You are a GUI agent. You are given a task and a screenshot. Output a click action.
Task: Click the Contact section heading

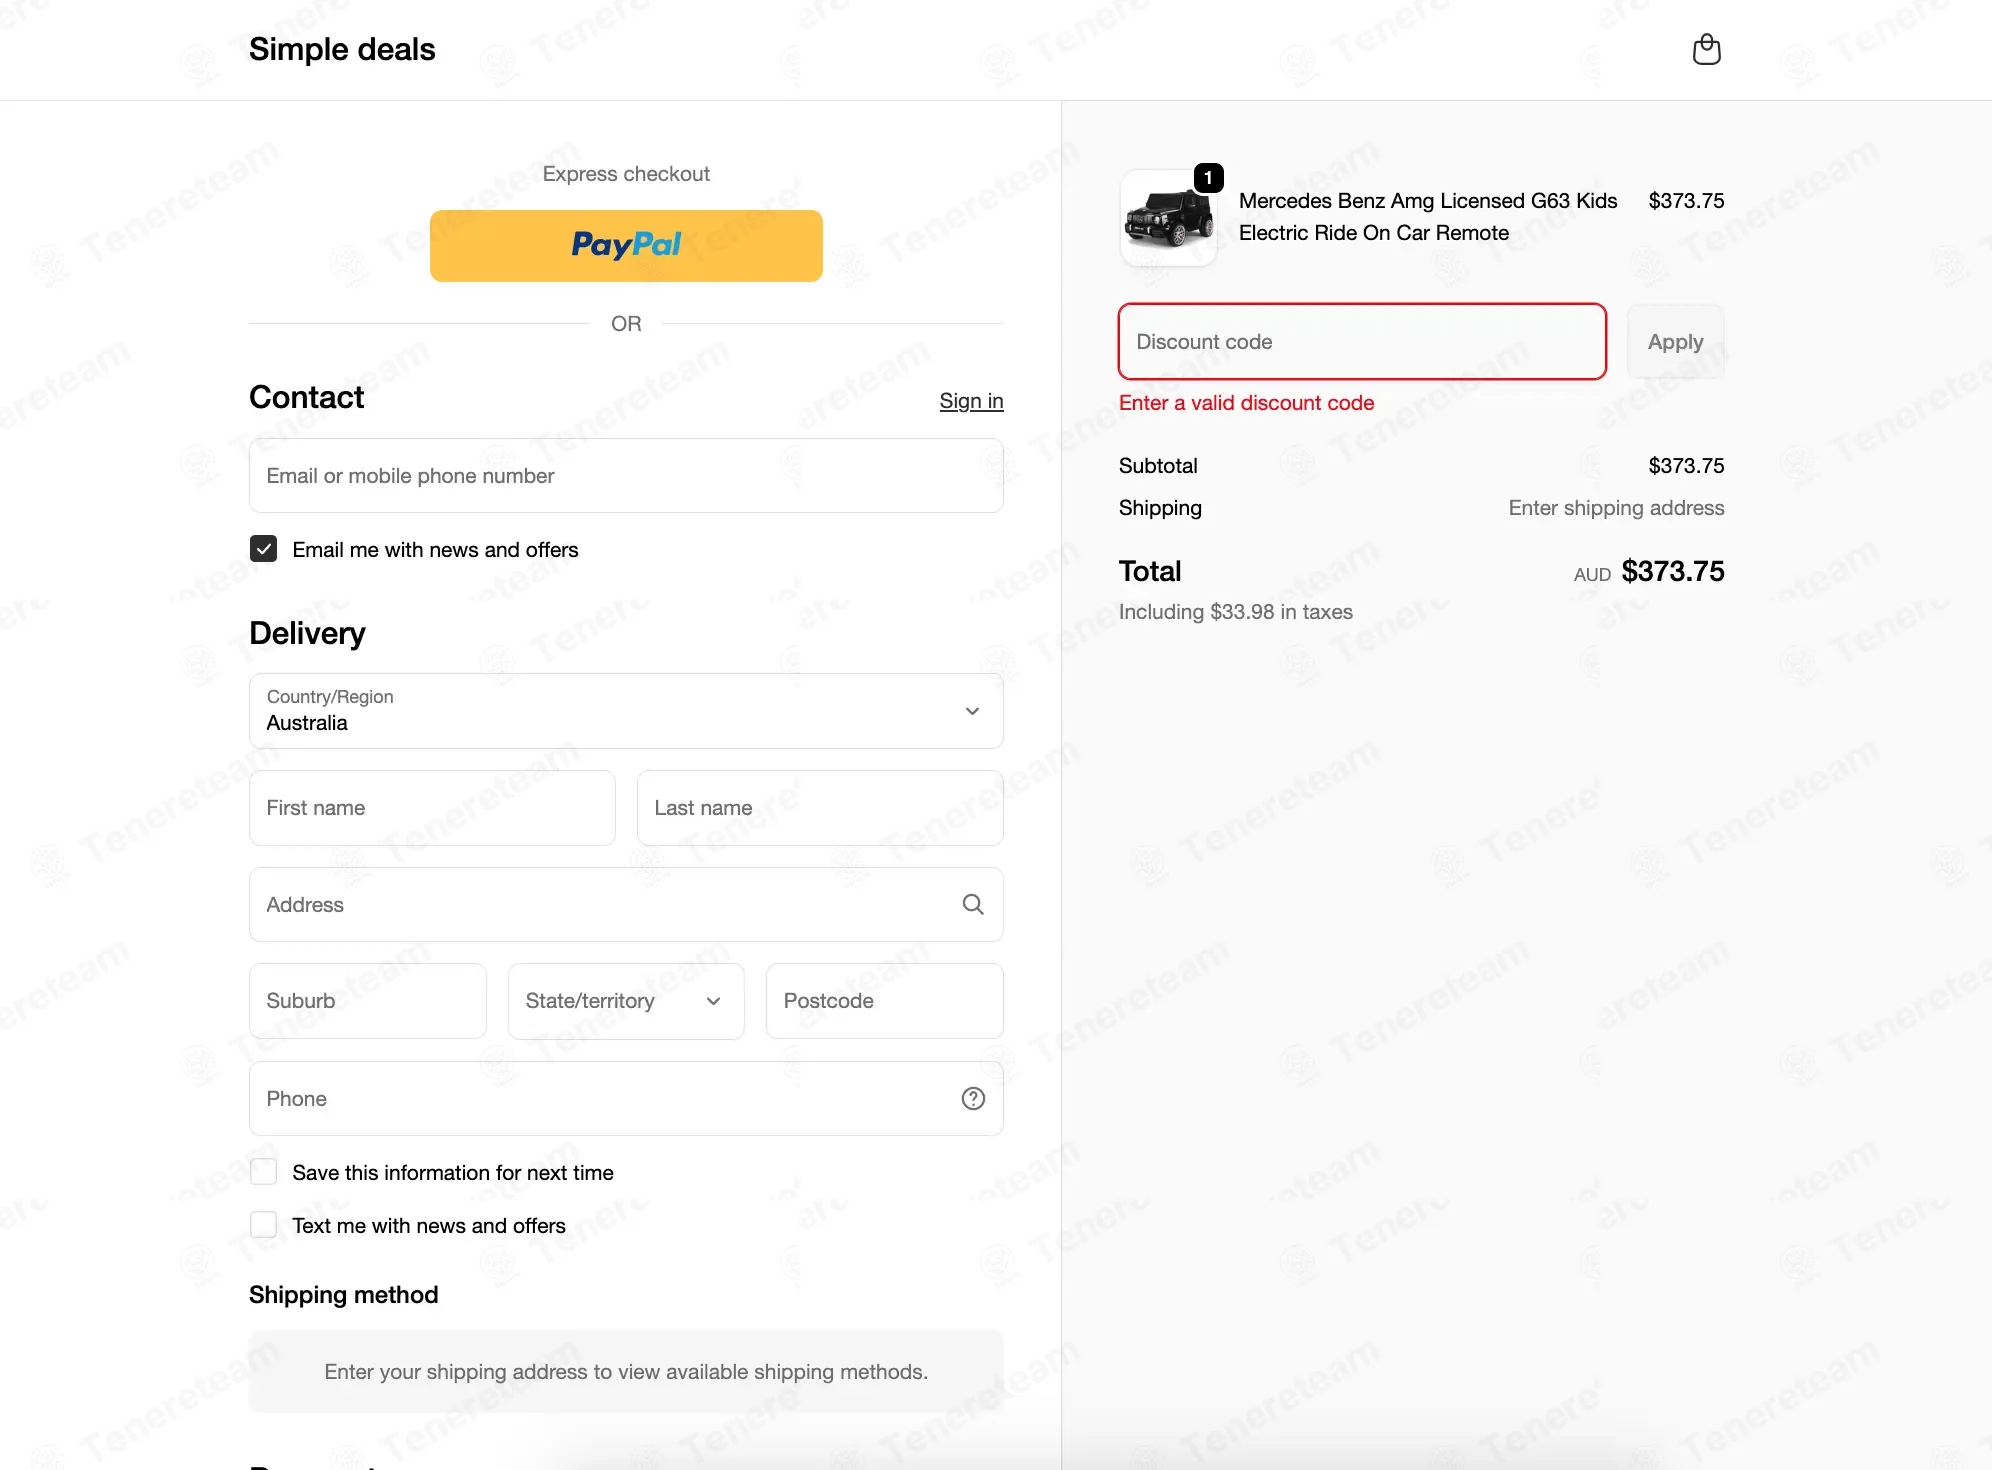pos(306,397)
